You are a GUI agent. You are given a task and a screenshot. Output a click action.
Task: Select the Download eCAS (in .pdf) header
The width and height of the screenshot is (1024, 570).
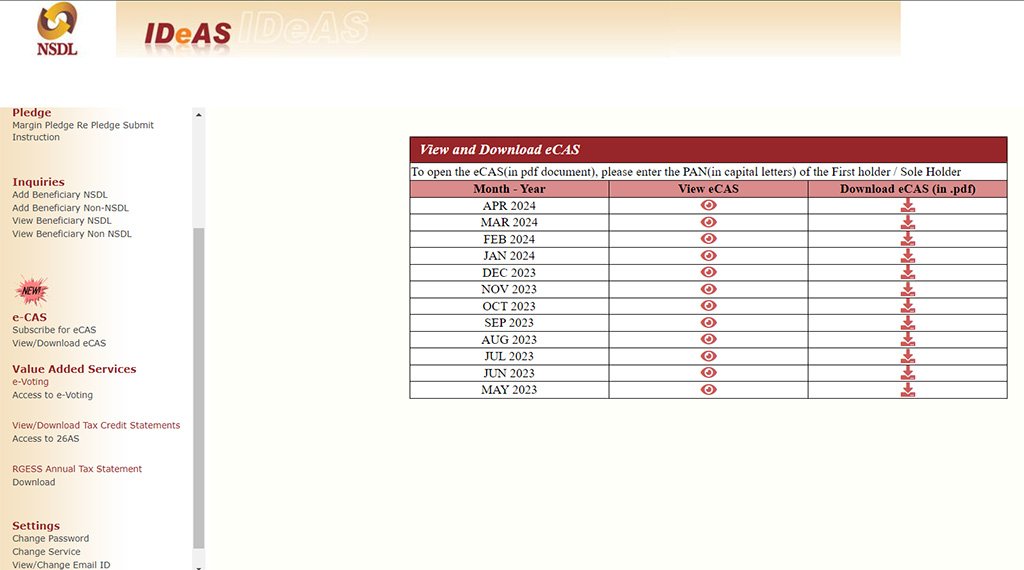908,189
